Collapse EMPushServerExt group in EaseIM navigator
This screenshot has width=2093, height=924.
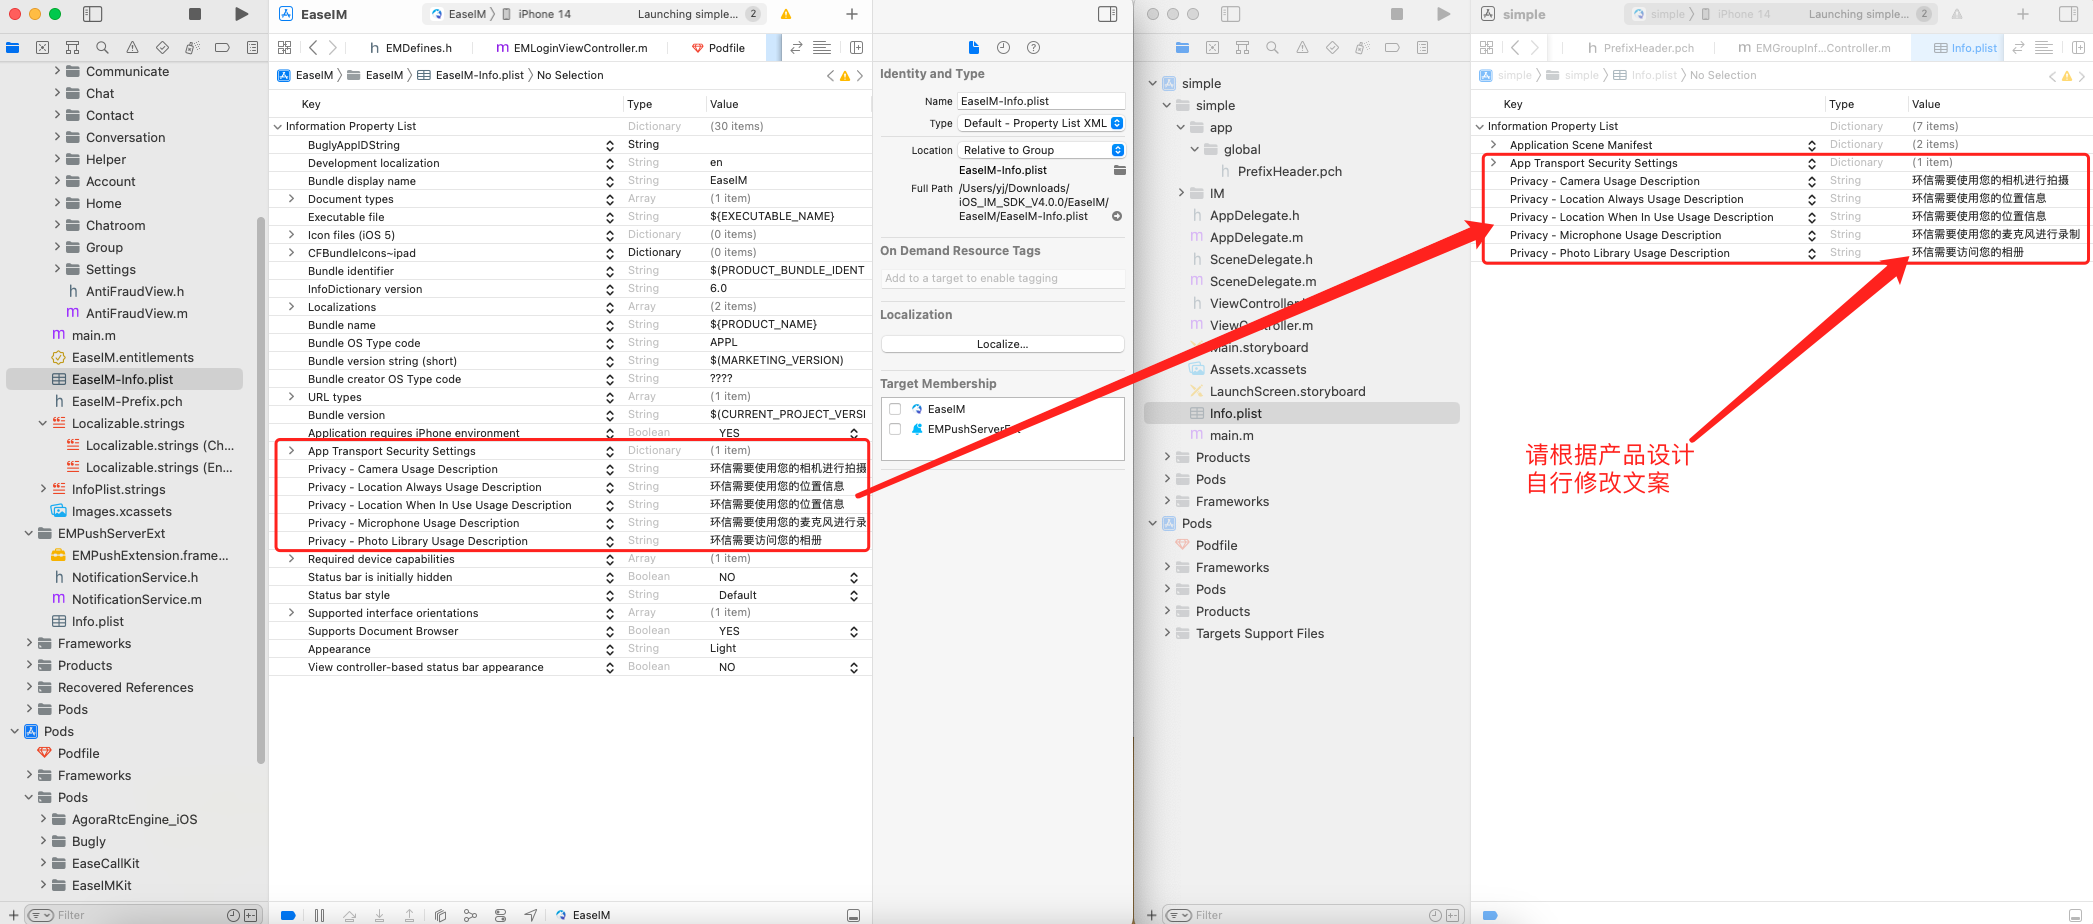click(x=29, y=533)
